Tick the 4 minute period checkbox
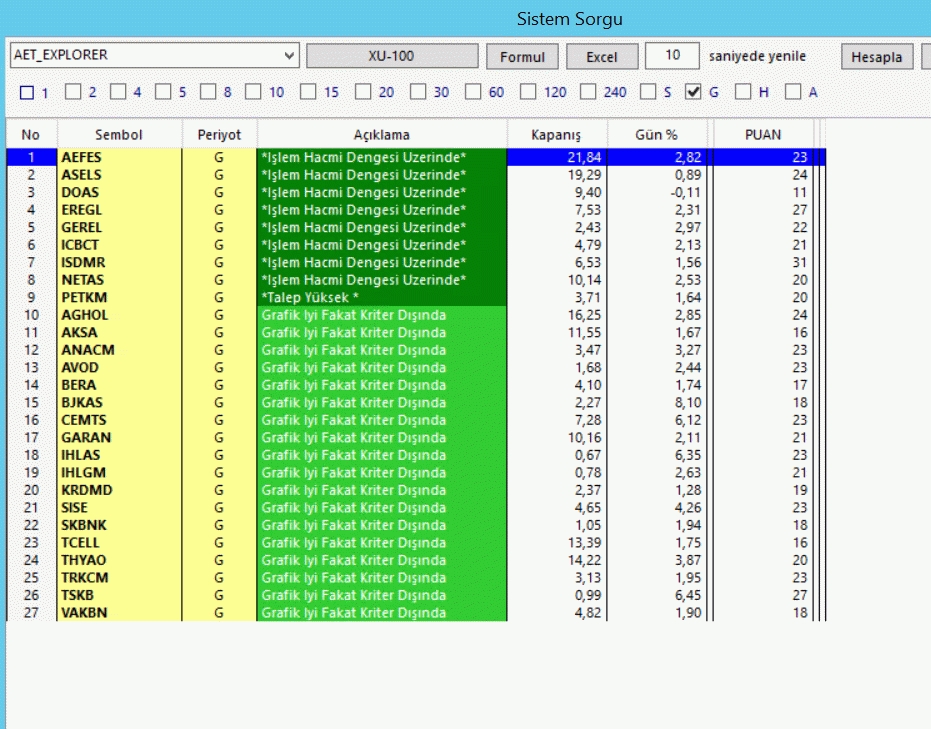This screenshot has height=729, width=931. [x=118, y=91]
